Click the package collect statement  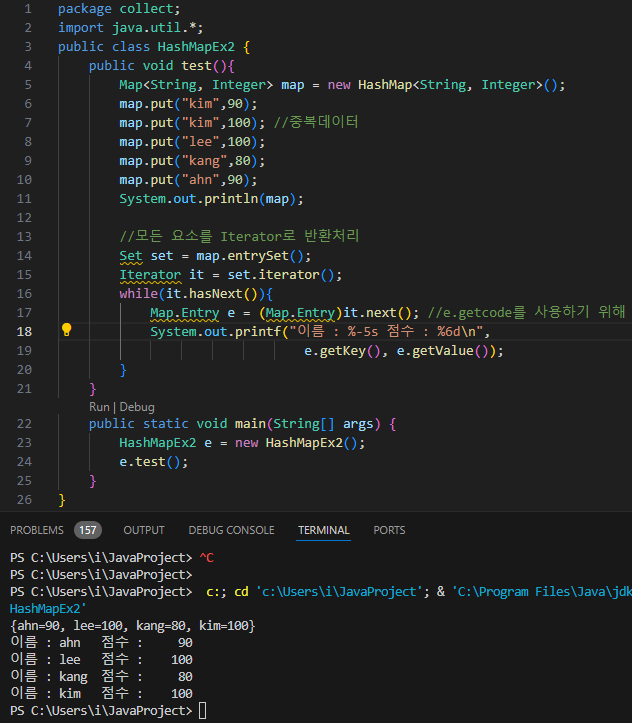coord(119,9)
